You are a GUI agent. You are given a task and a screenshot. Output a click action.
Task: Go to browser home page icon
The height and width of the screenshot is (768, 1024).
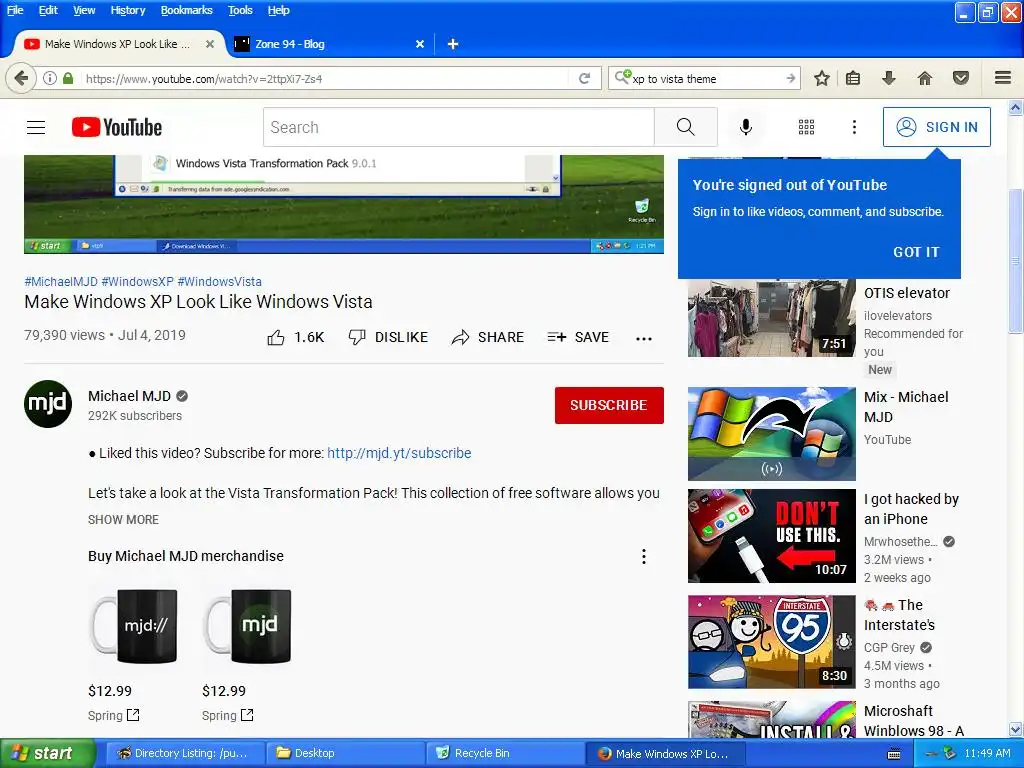925,78
